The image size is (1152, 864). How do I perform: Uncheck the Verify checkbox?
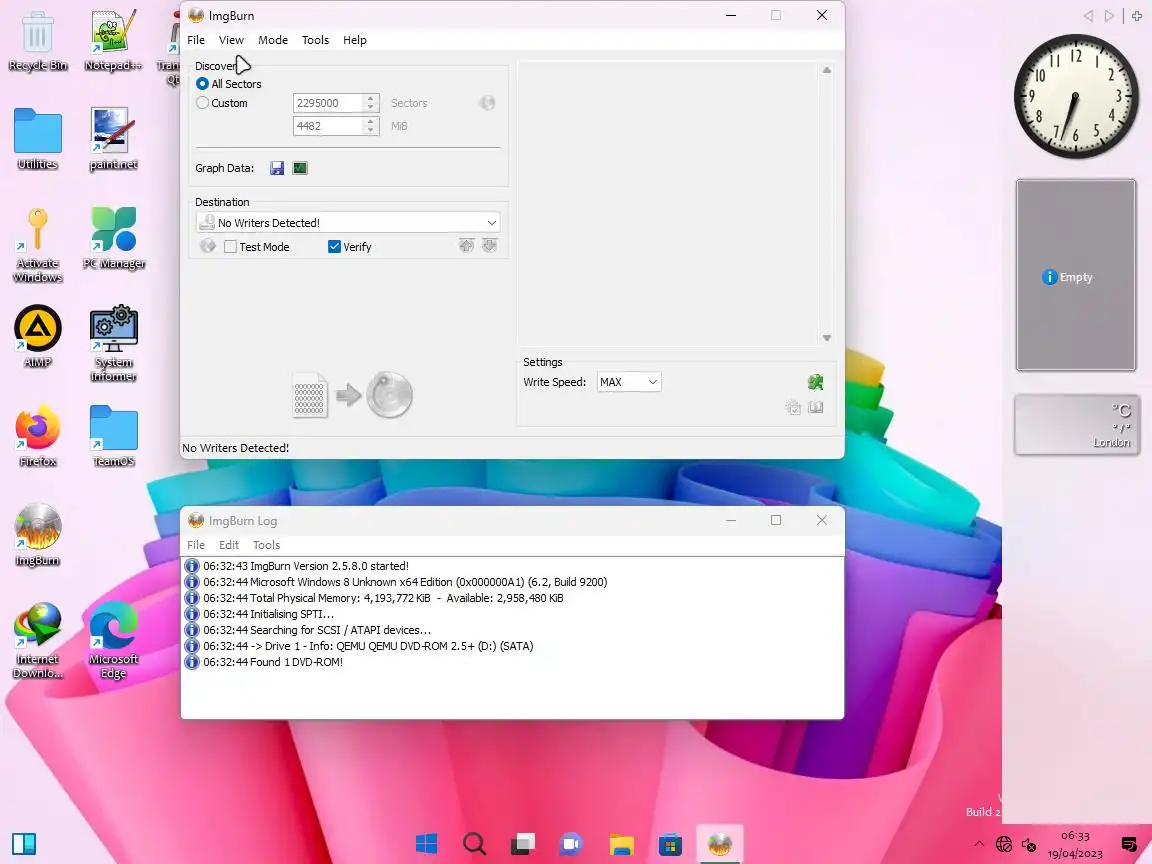coord(350,247)
